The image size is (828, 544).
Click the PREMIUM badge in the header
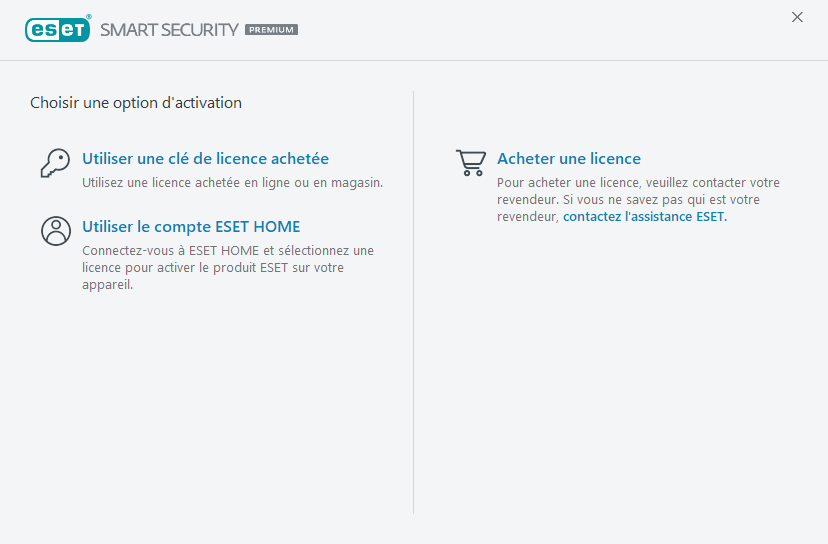click(271, 30)
